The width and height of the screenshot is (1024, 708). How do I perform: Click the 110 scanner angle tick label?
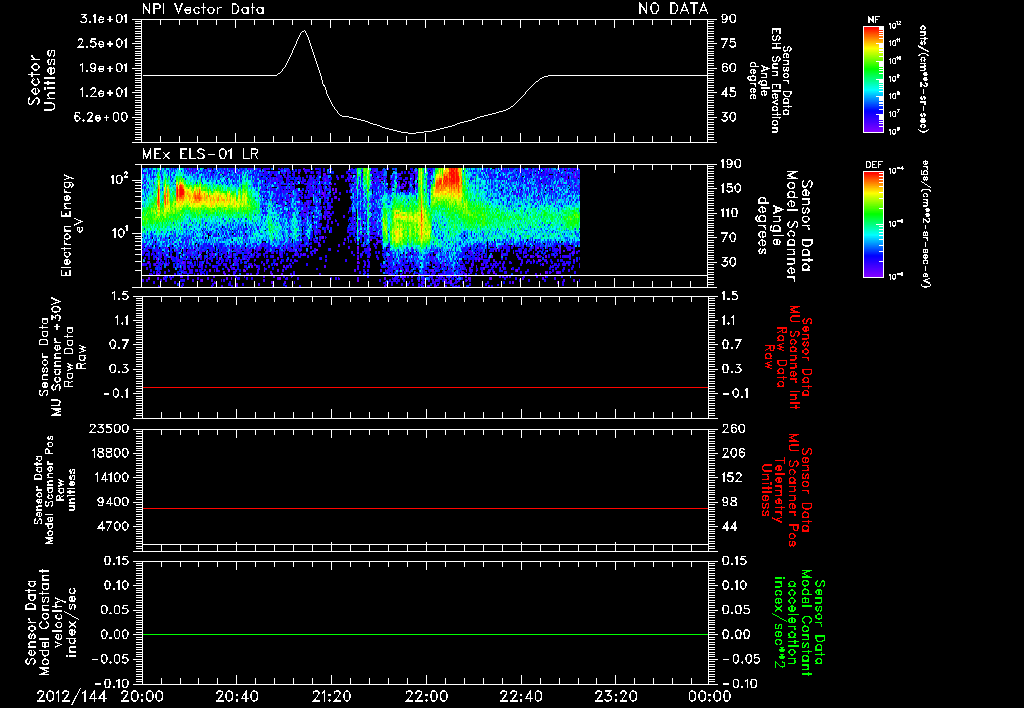click(x=731, y=213)
